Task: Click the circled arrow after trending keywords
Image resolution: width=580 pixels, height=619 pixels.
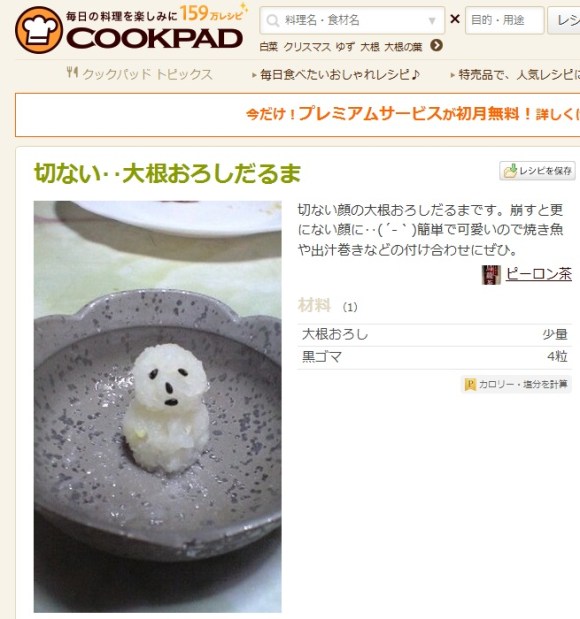Action: [x=436, y=46]
